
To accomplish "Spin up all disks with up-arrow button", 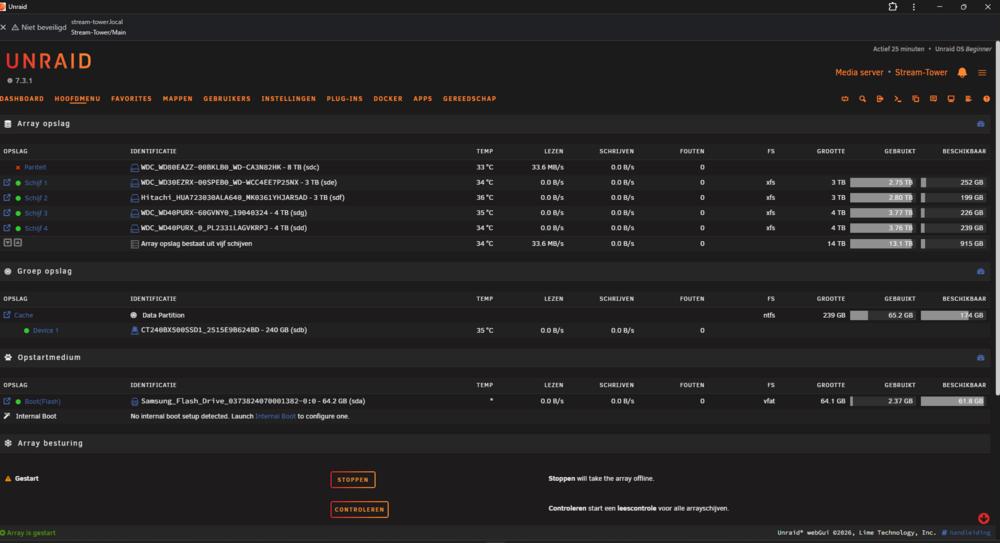I will coord(18,242).
